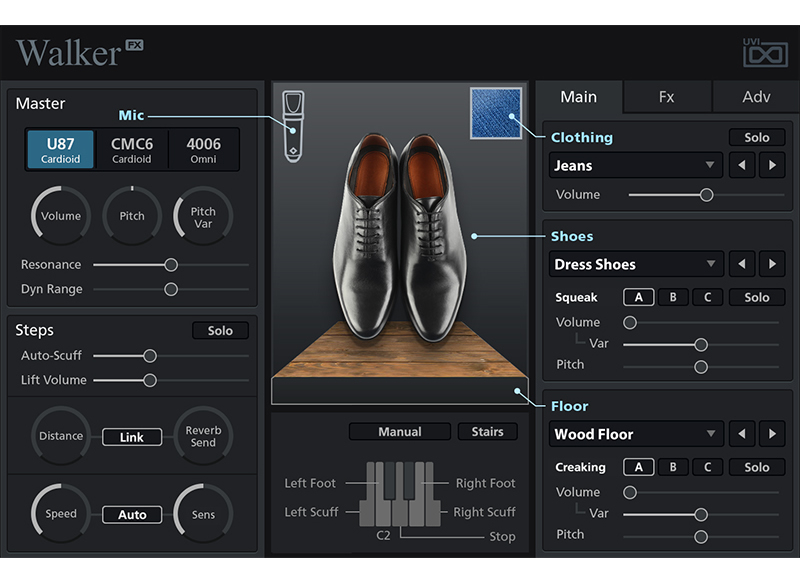Screen dimensions: 800x588
Task: Click the Manual mode button
Action: coord(400,431)
